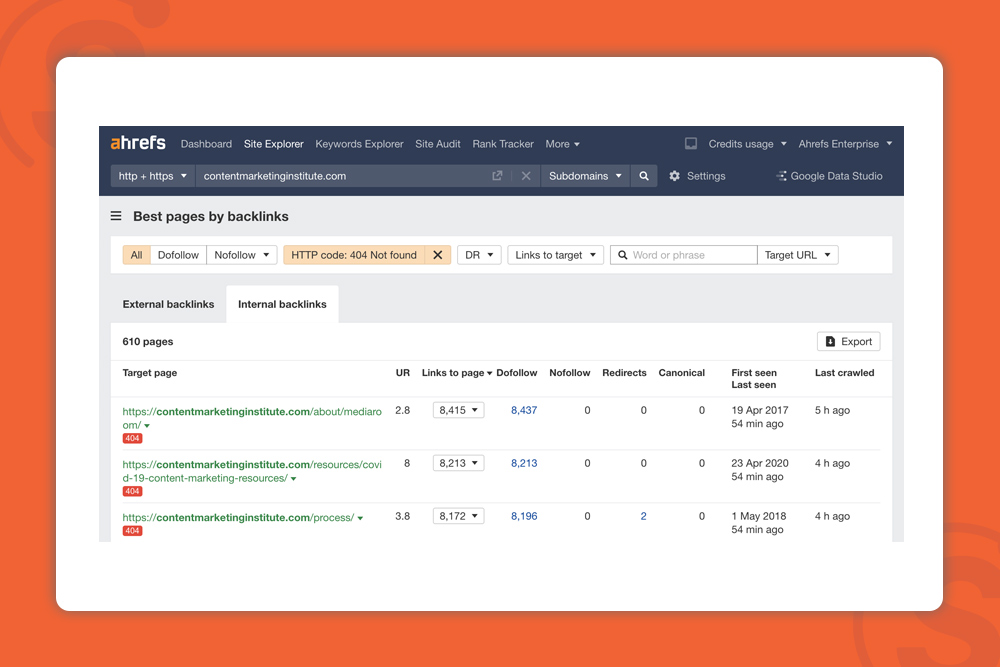The width and height of the screenshot is (1000, 667).
Task: Open the 8,172 links to page dropdown
Action: click(459, 516)
